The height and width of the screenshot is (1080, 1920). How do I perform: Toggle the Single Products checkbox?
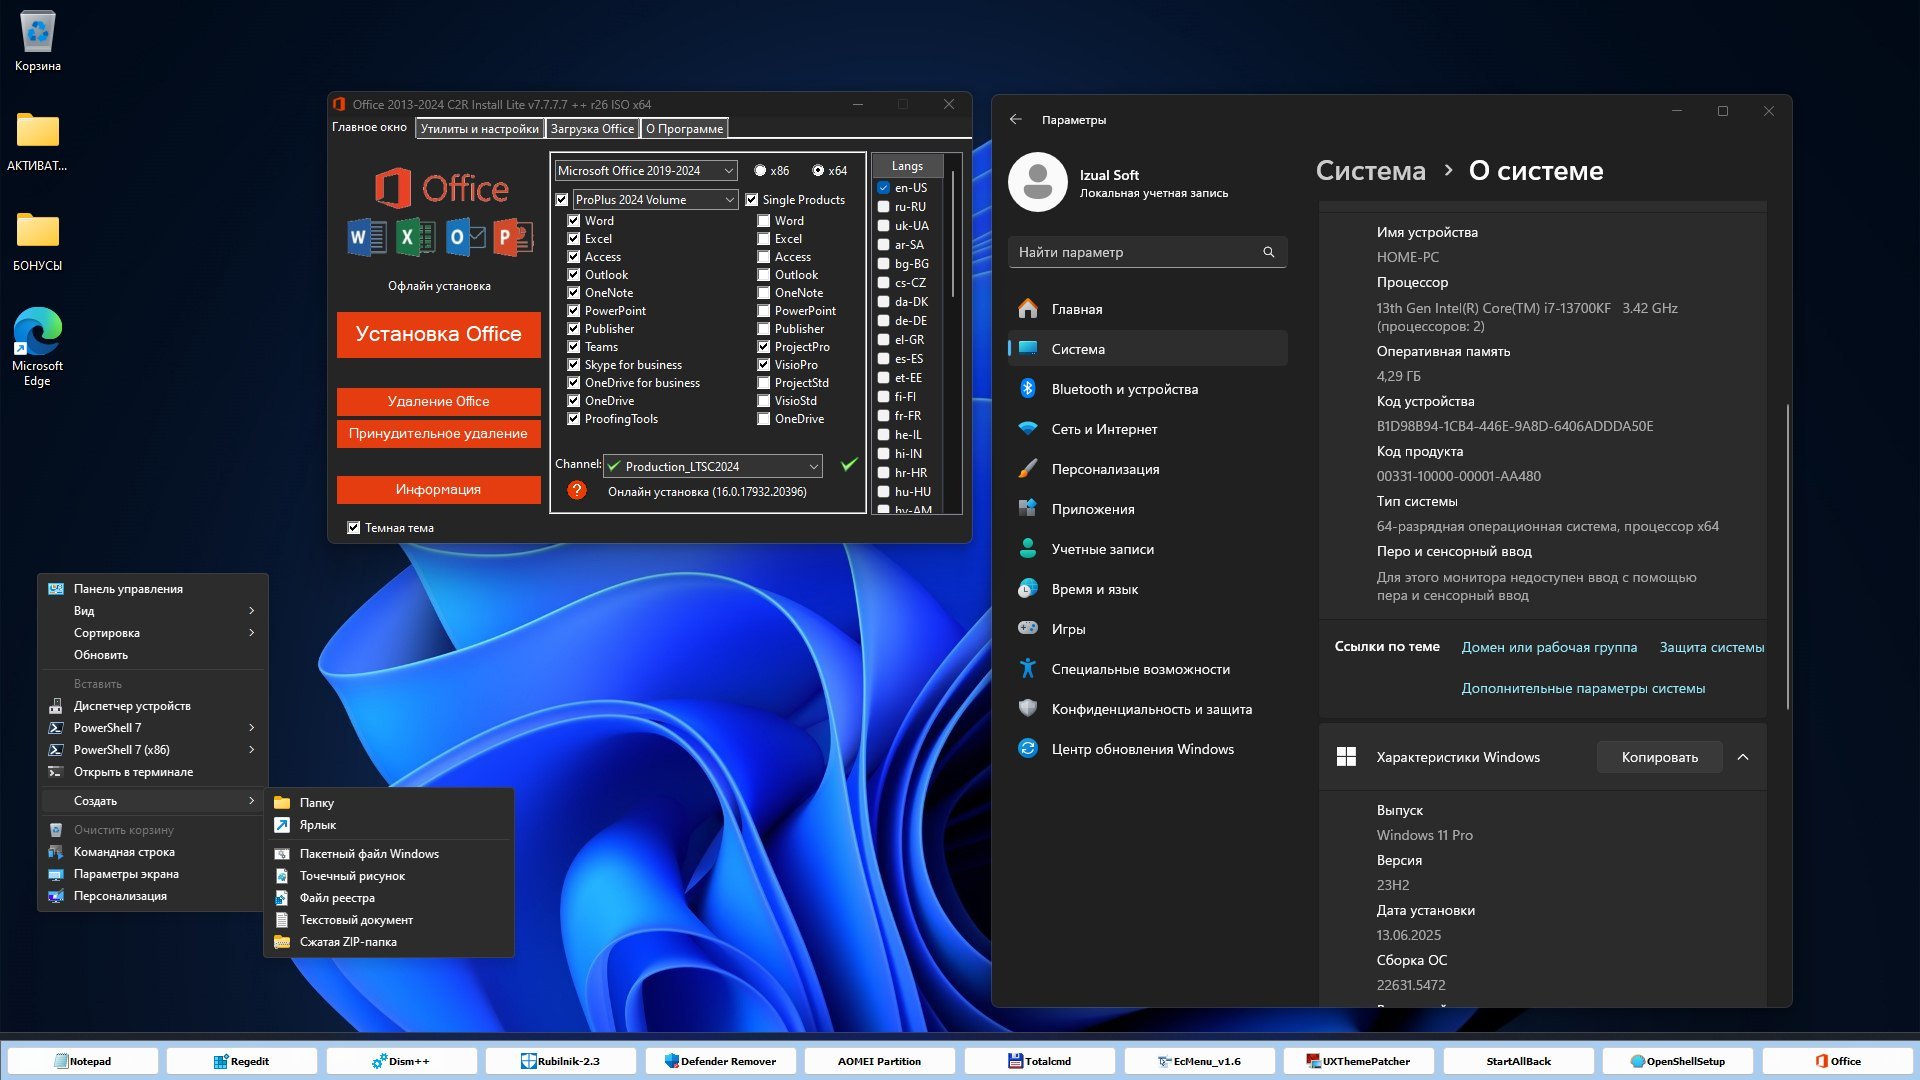tap(752, 200)
